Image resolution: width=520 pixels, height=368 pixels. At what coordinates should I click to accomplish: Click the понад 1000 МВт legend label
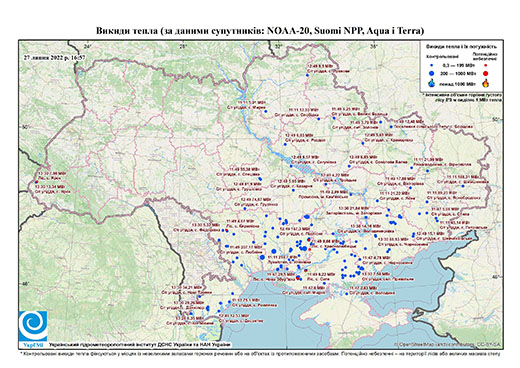pyautogui.click(x=457, y=83)
